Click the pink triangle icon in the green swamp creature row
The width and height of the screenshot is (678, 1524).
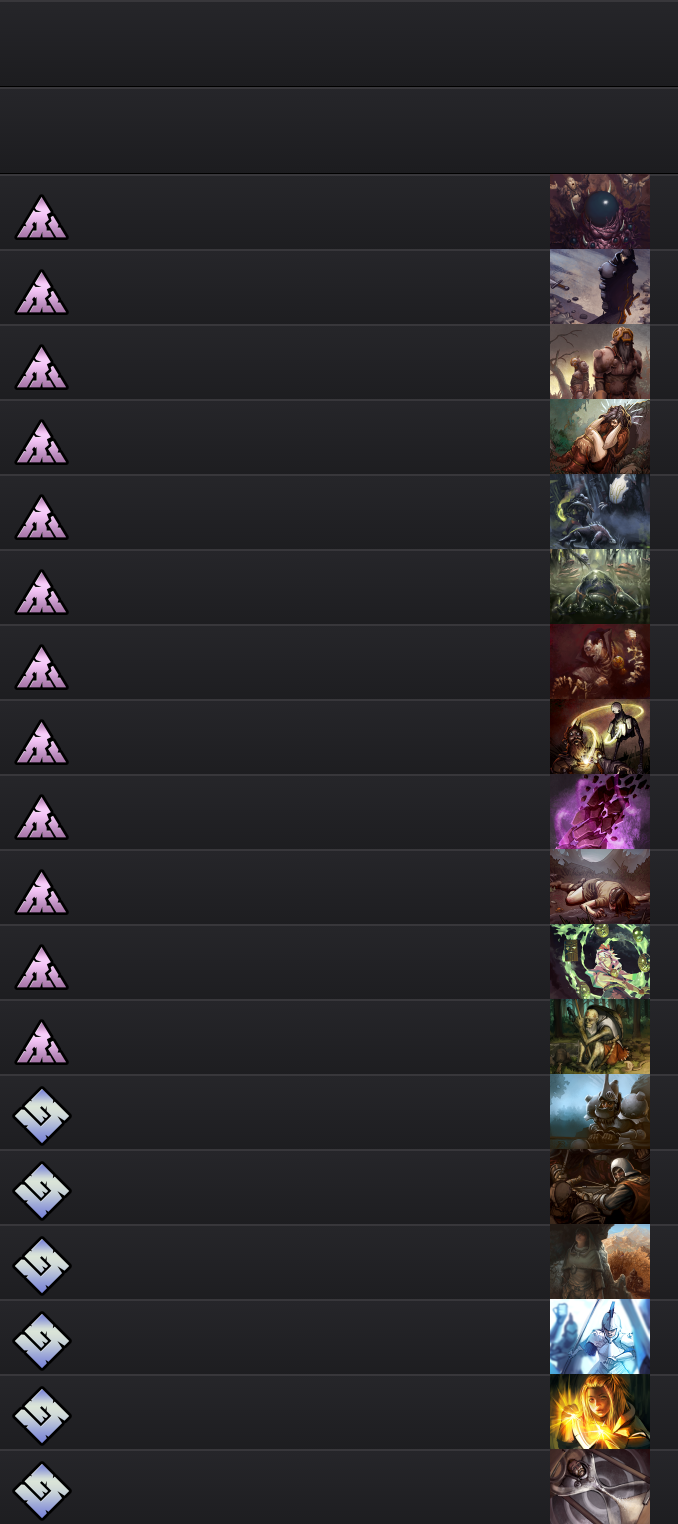41,592
